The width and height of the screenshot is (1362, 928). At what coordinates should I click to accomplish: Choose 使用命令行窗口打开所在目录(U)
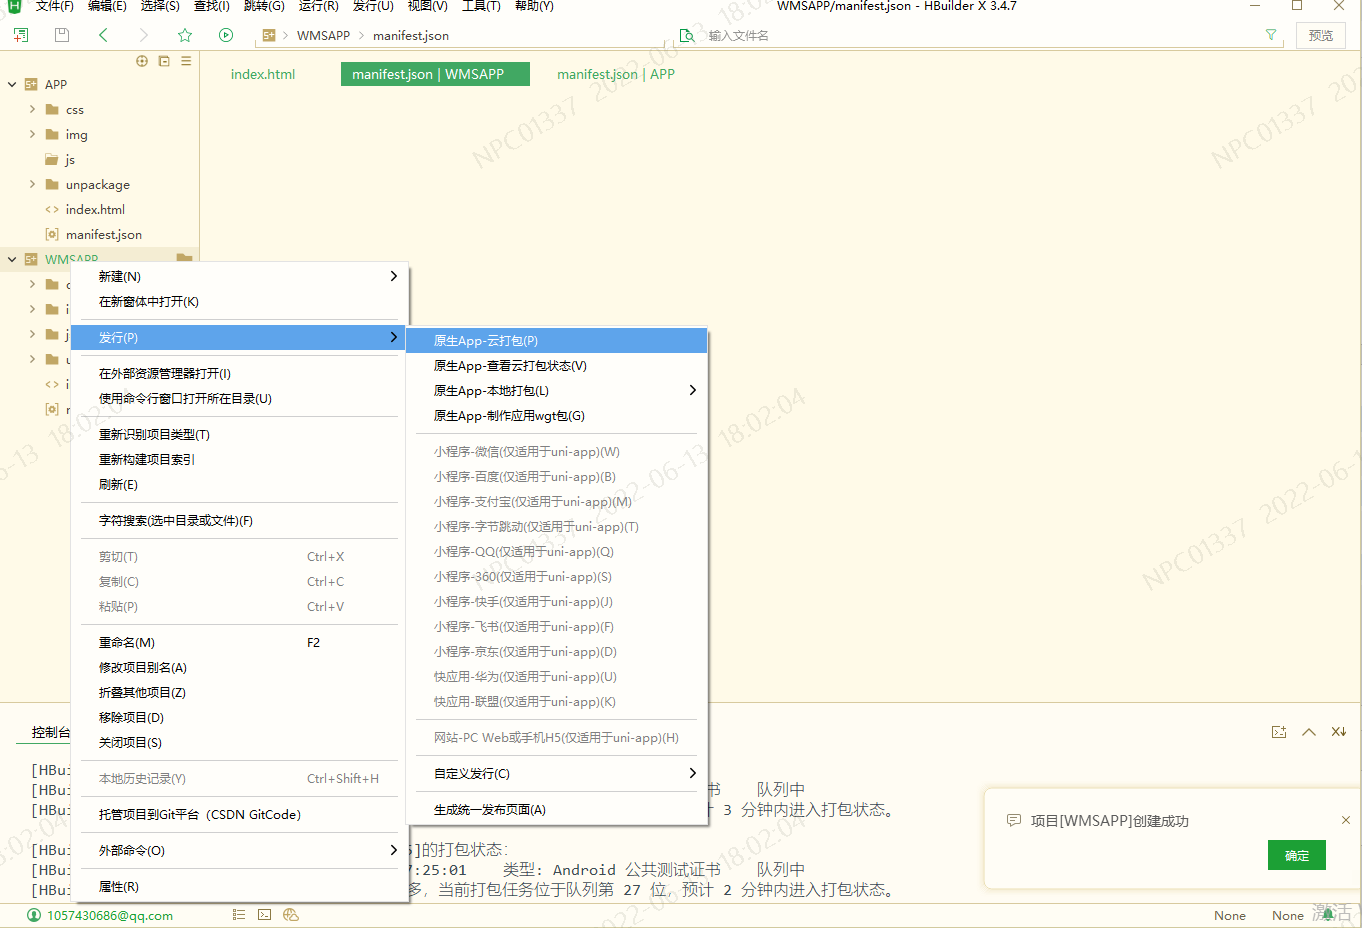pos(240,399)
